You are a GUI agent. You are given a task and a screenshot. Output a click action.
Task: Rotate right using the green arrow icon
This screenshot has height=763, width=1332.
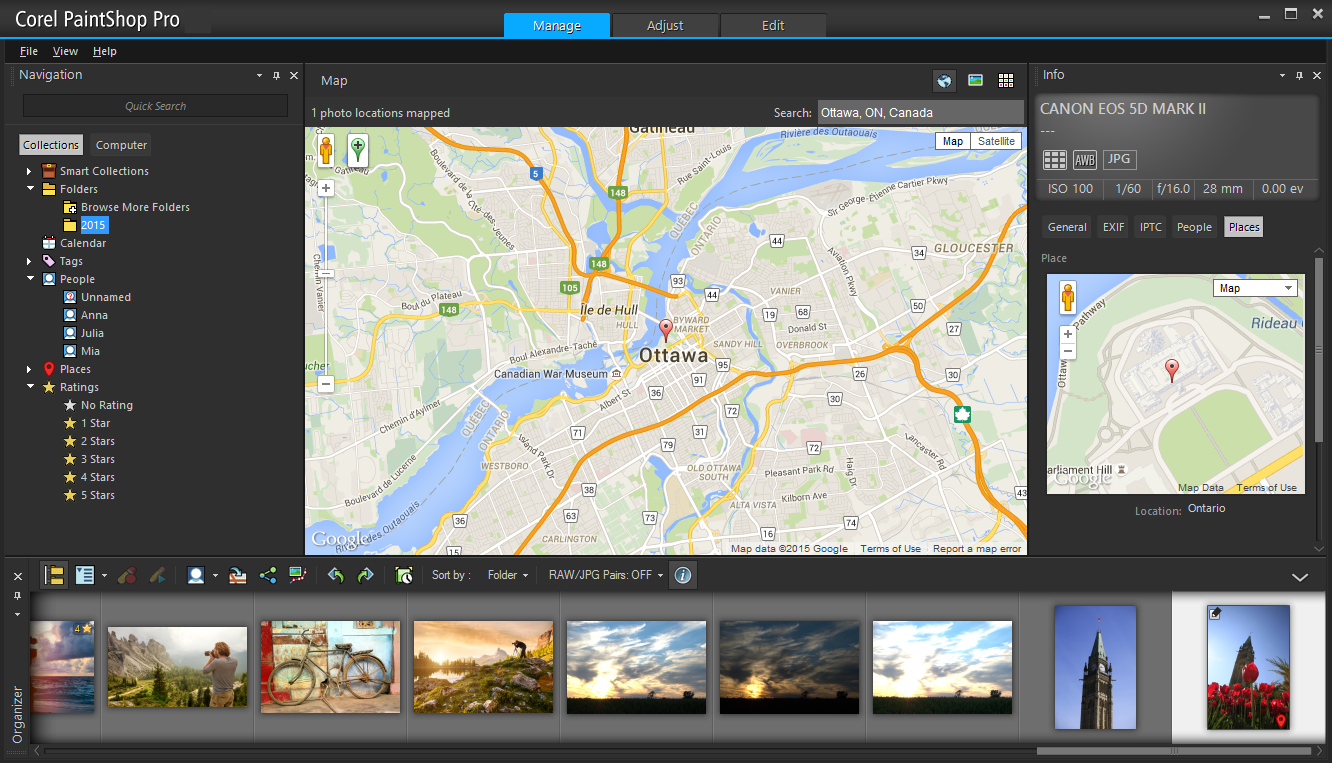[x=365, y=575]
